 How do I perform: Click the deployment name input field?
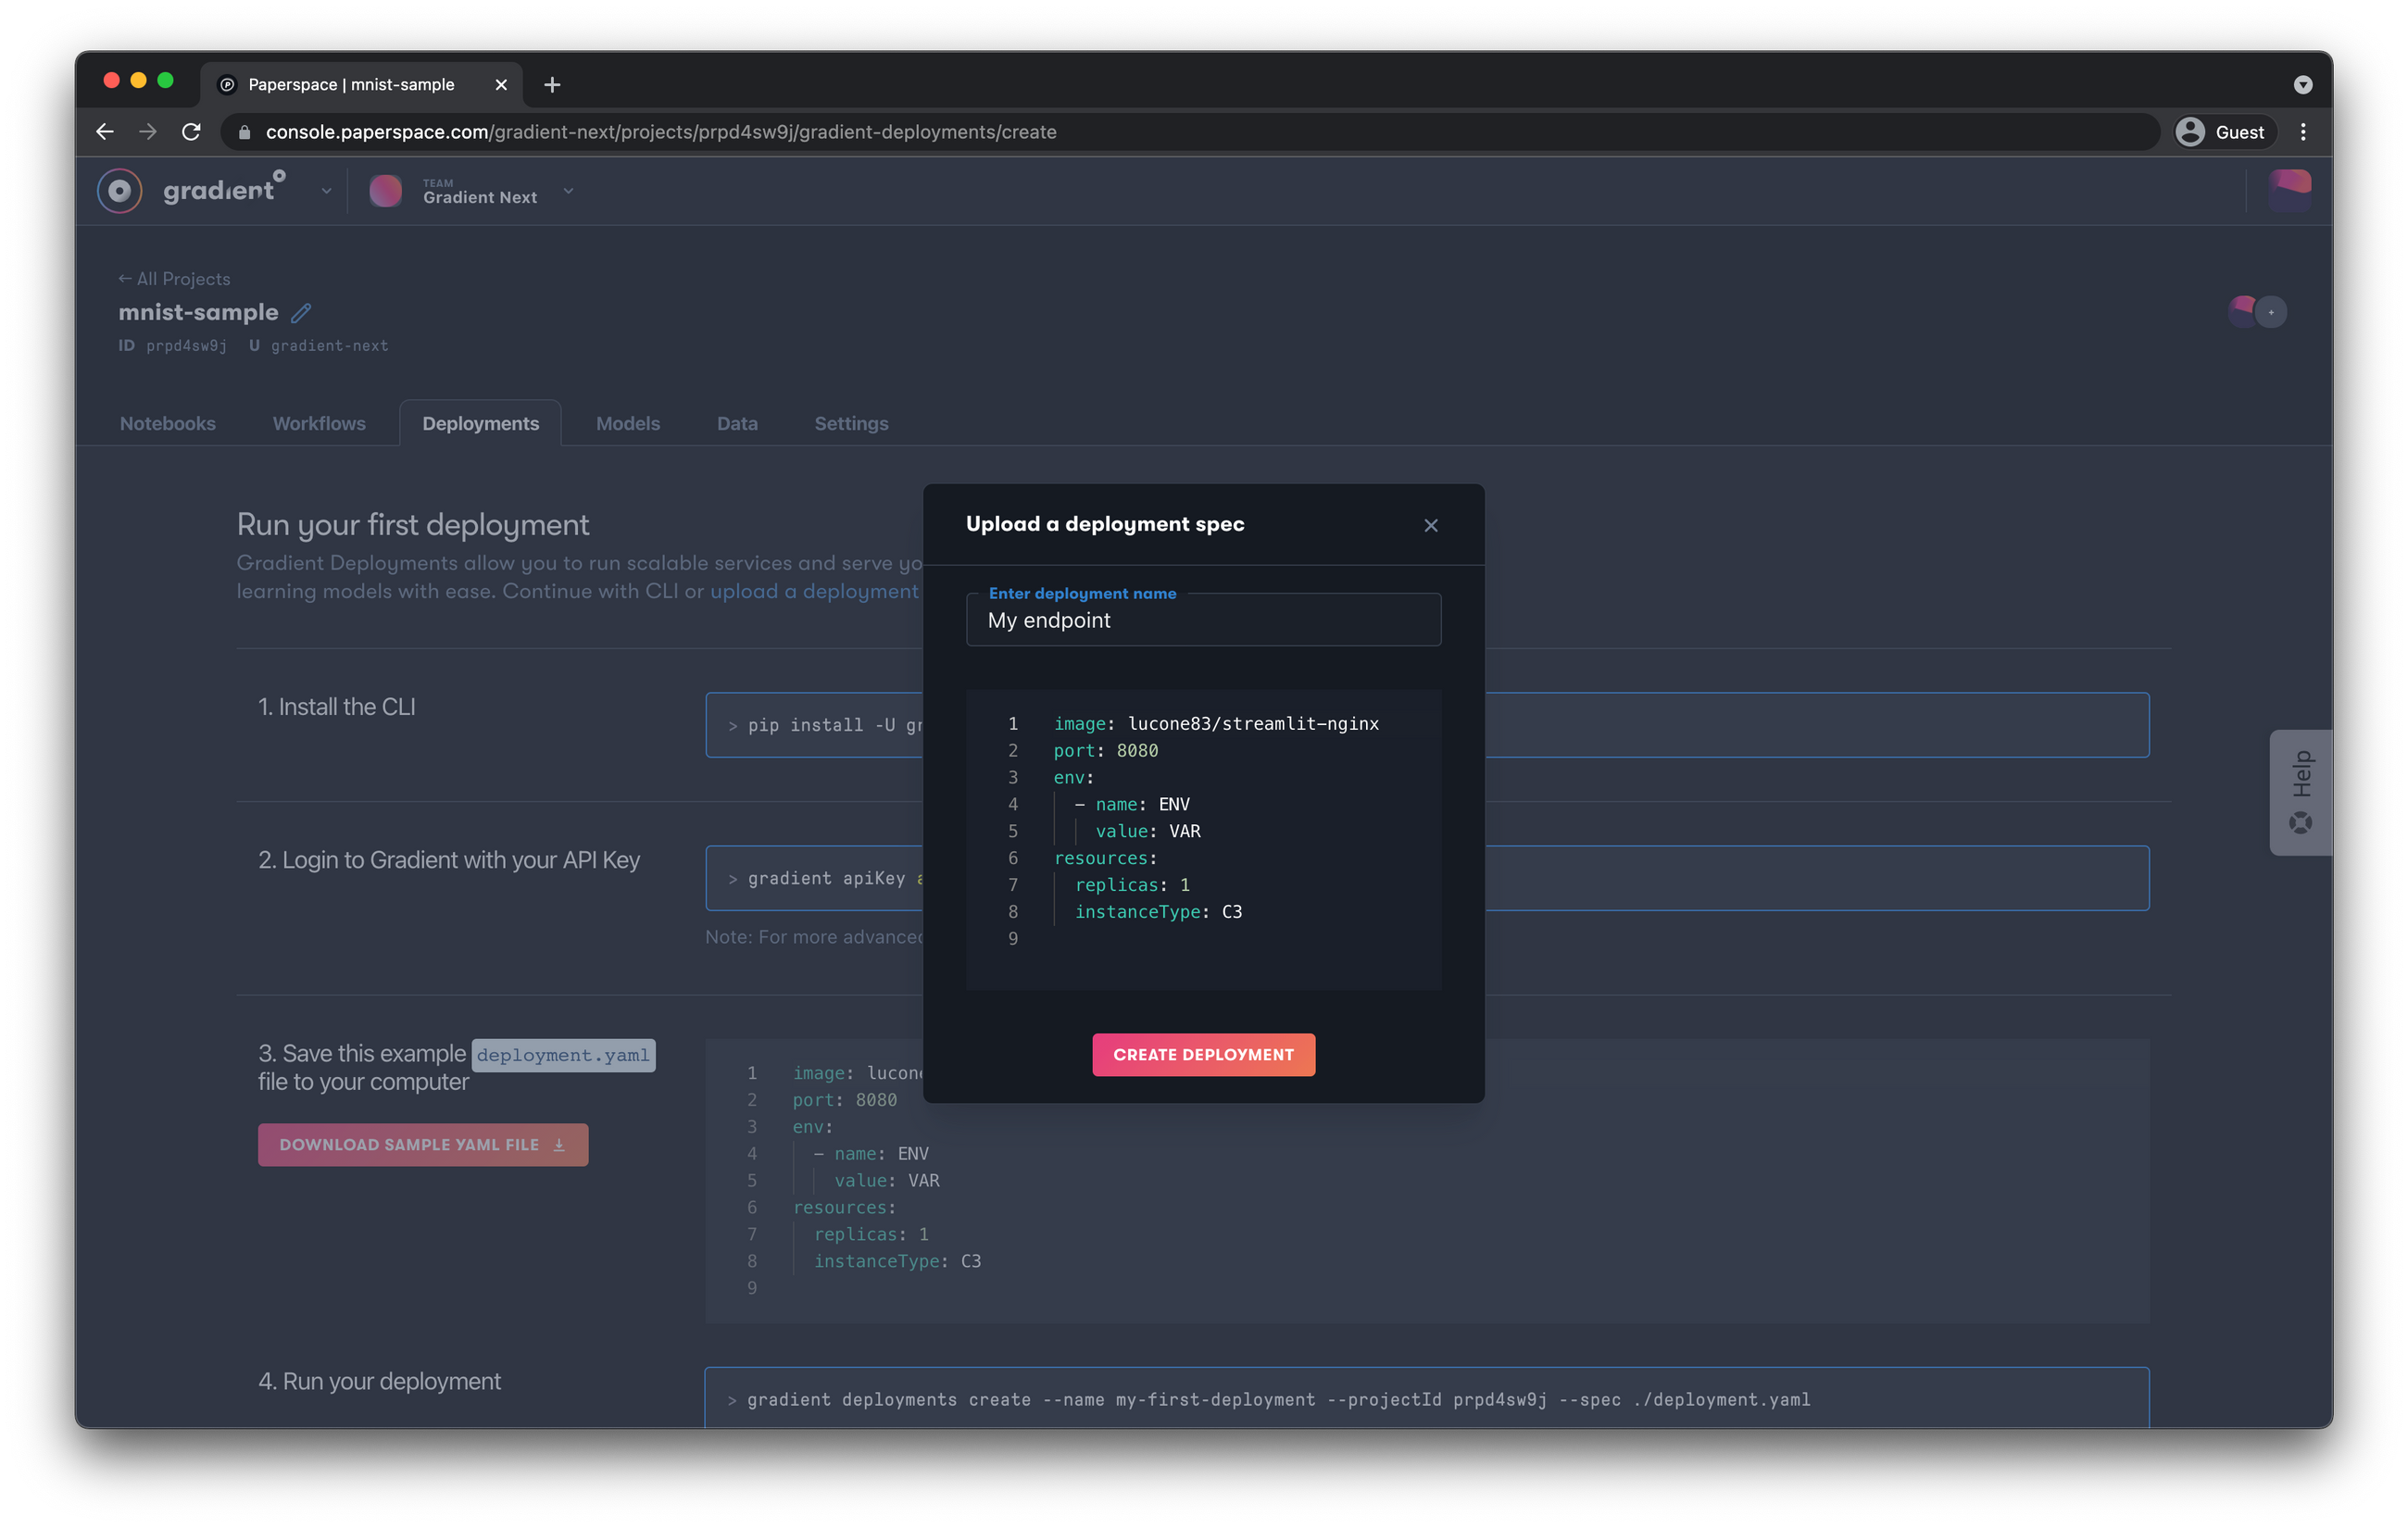click(x=1203, y=620)
